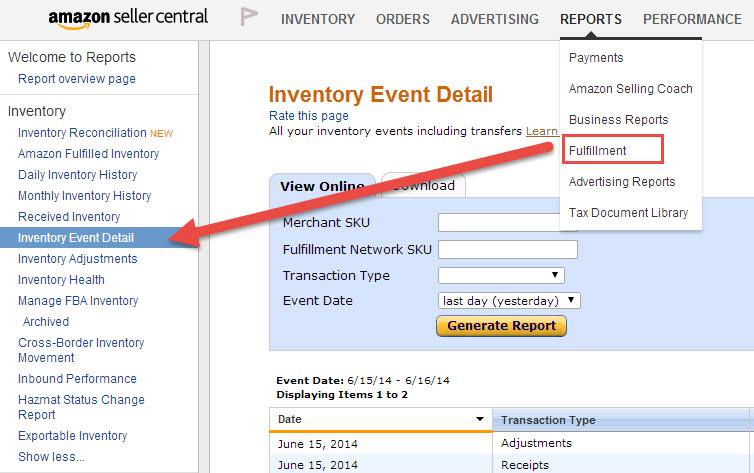Click the Amazon Seller Central logo
Image resolution: width=754 pixels, height=473 pixels.
click(x=128, y=18)
